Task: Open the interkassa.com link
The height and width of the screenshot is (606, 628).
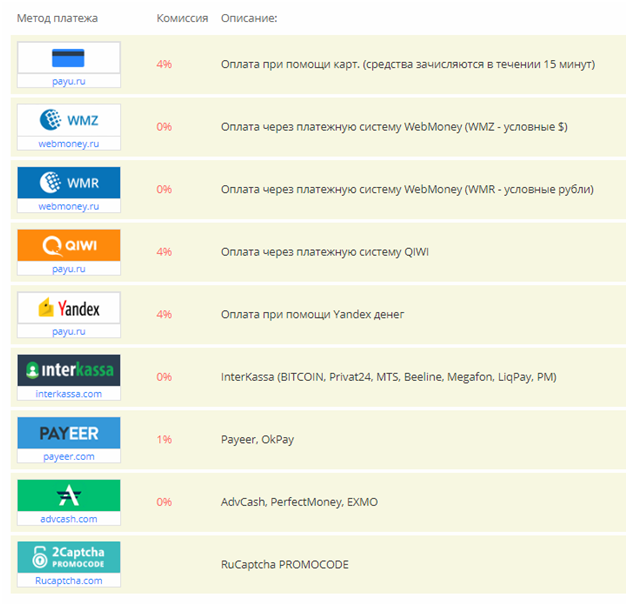Action: (x=68, y=394)
